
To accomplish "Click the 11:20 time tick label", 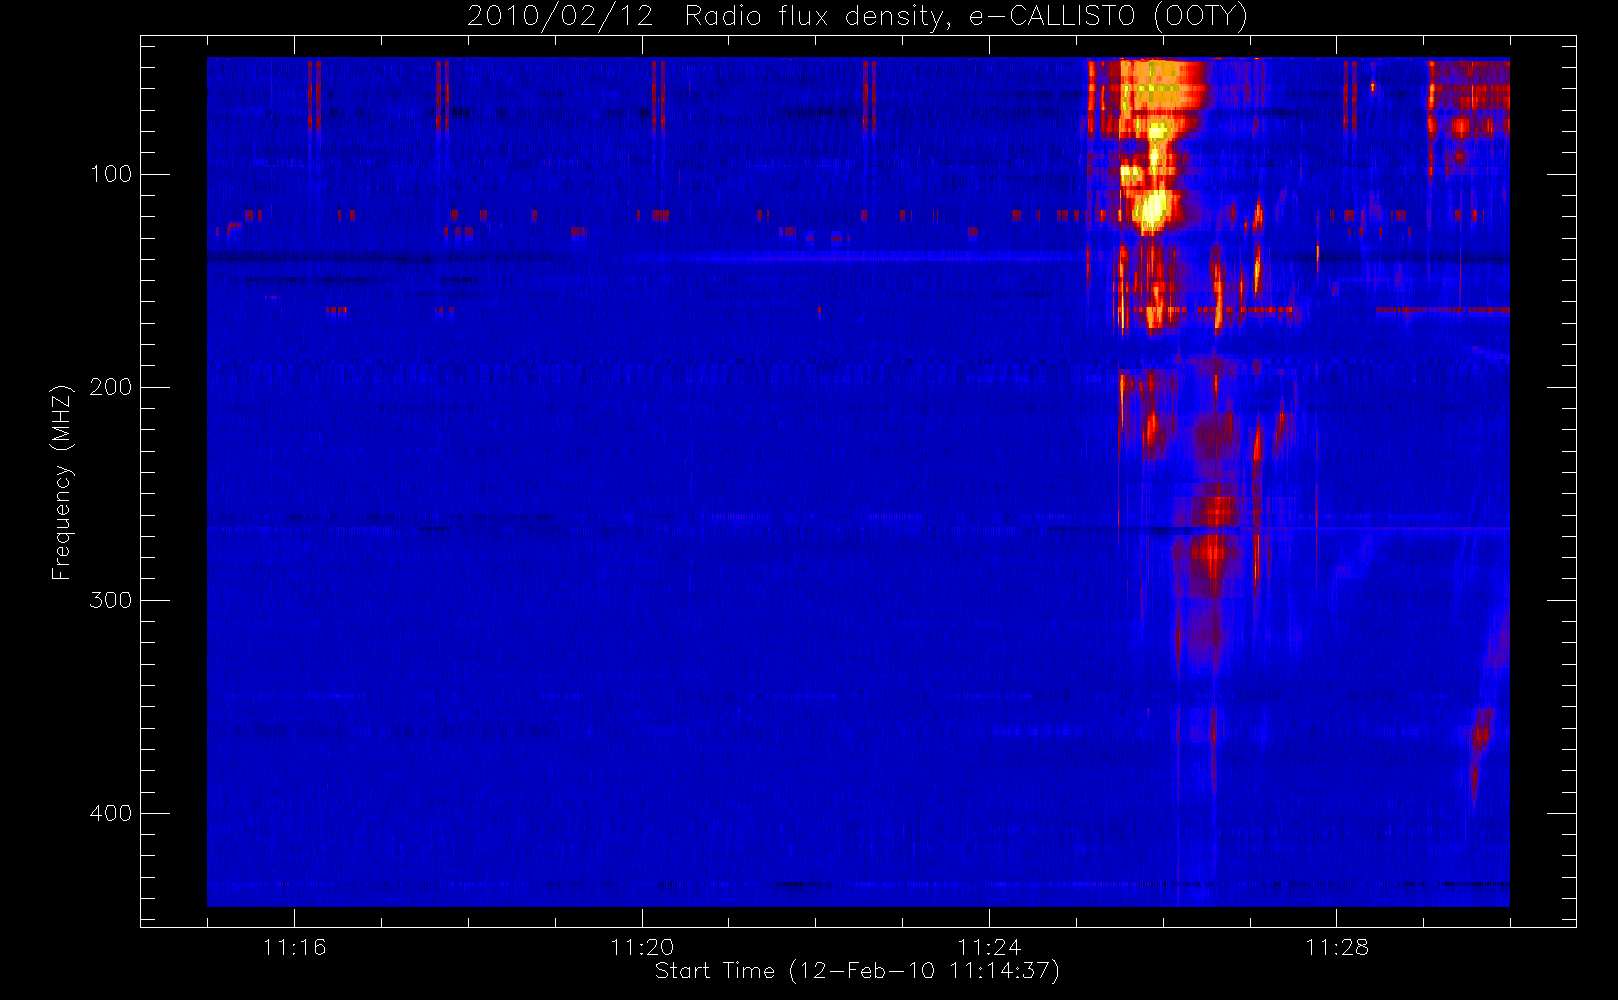I will click(x=642, y=947).
